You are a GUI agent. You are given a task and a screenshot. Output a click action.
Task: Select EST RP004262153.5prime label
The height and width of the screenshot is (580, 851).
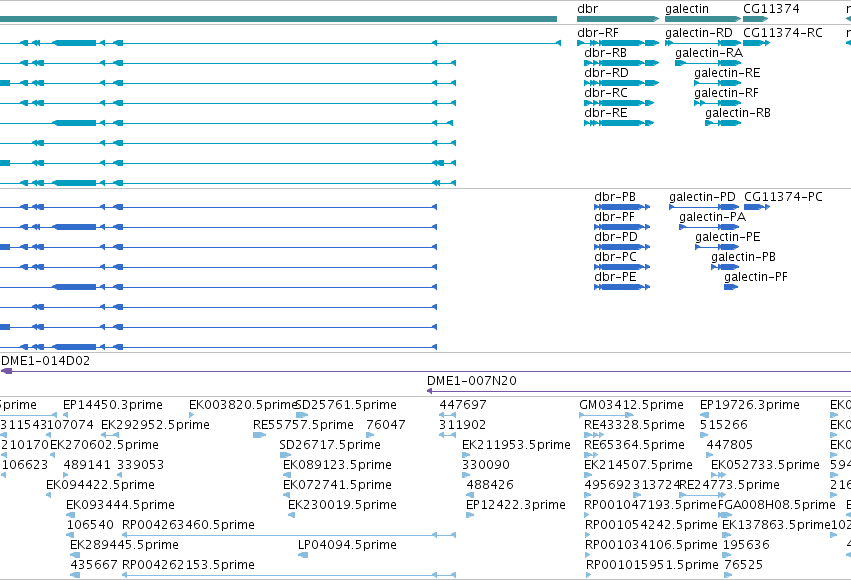188,565
